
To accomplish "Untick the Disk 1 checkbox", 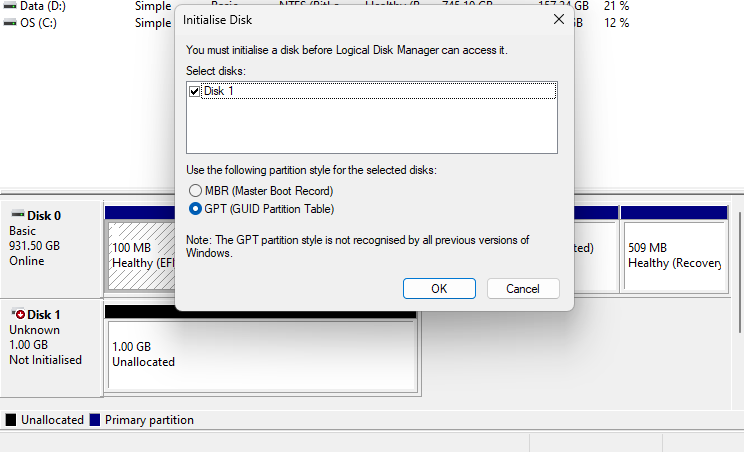I will click(194, 91).
